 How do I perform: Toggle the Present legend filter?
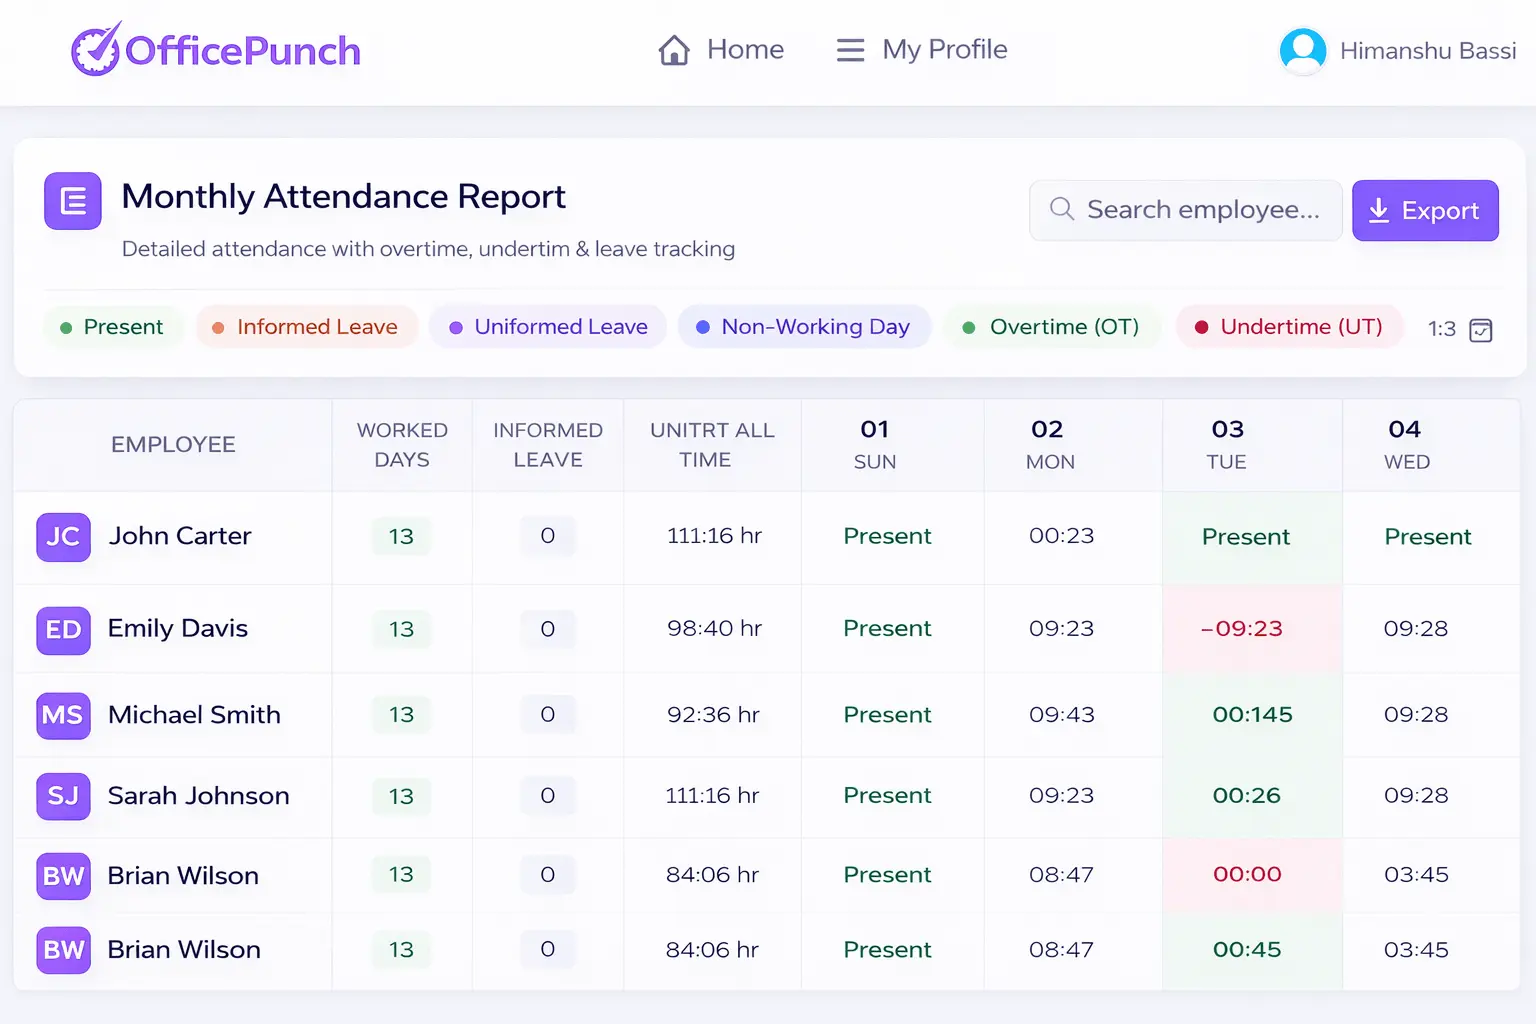pyautogui.click(x=112, y=327)
